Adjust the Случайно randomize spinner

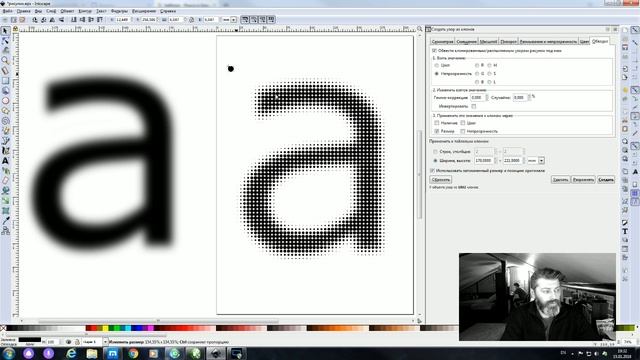click(529, 98)
